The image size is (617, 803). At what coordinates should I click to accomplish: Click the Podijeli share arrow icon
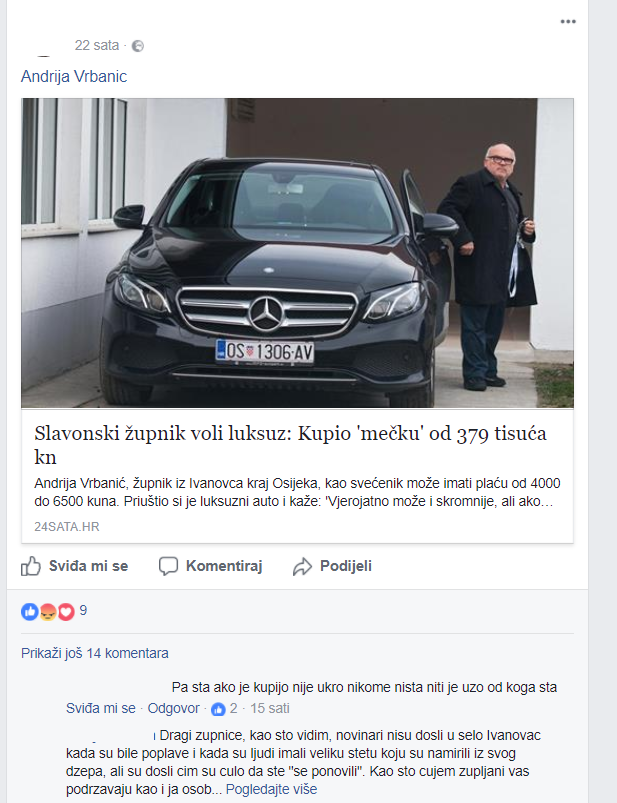click(303, 566)
